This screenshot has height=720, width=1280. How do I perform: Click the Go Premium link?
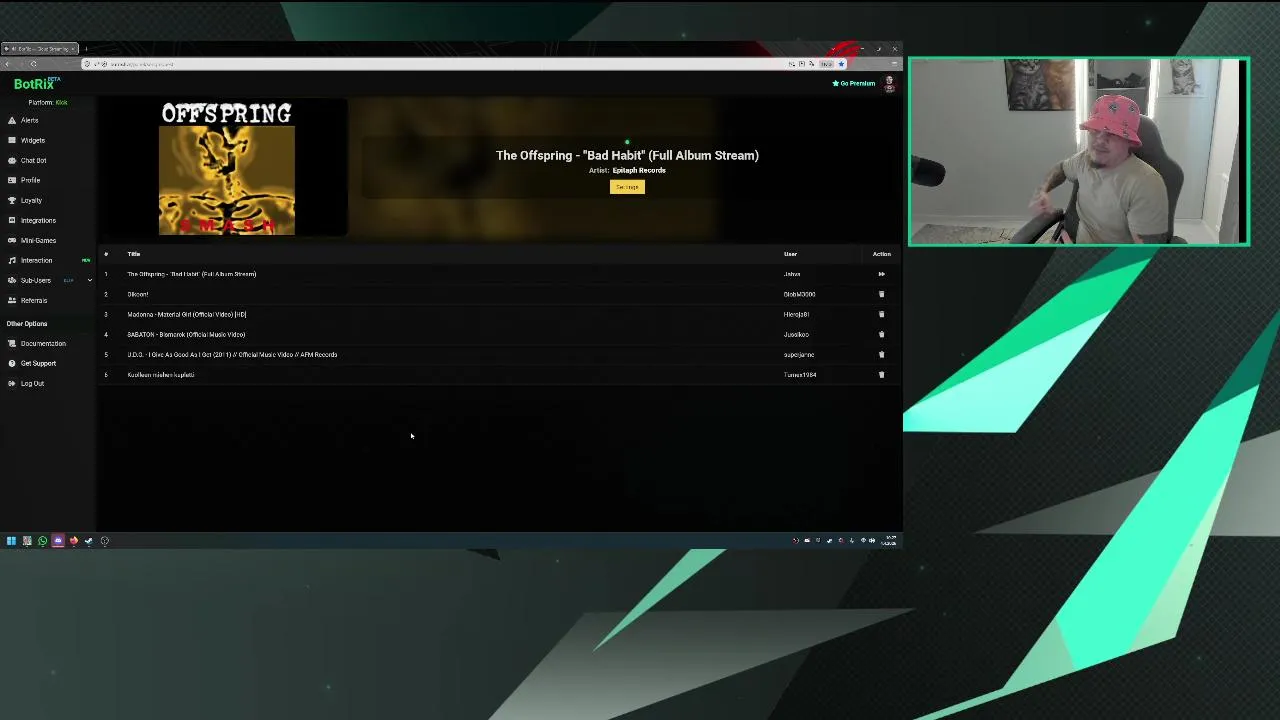[x=854, y=83]
